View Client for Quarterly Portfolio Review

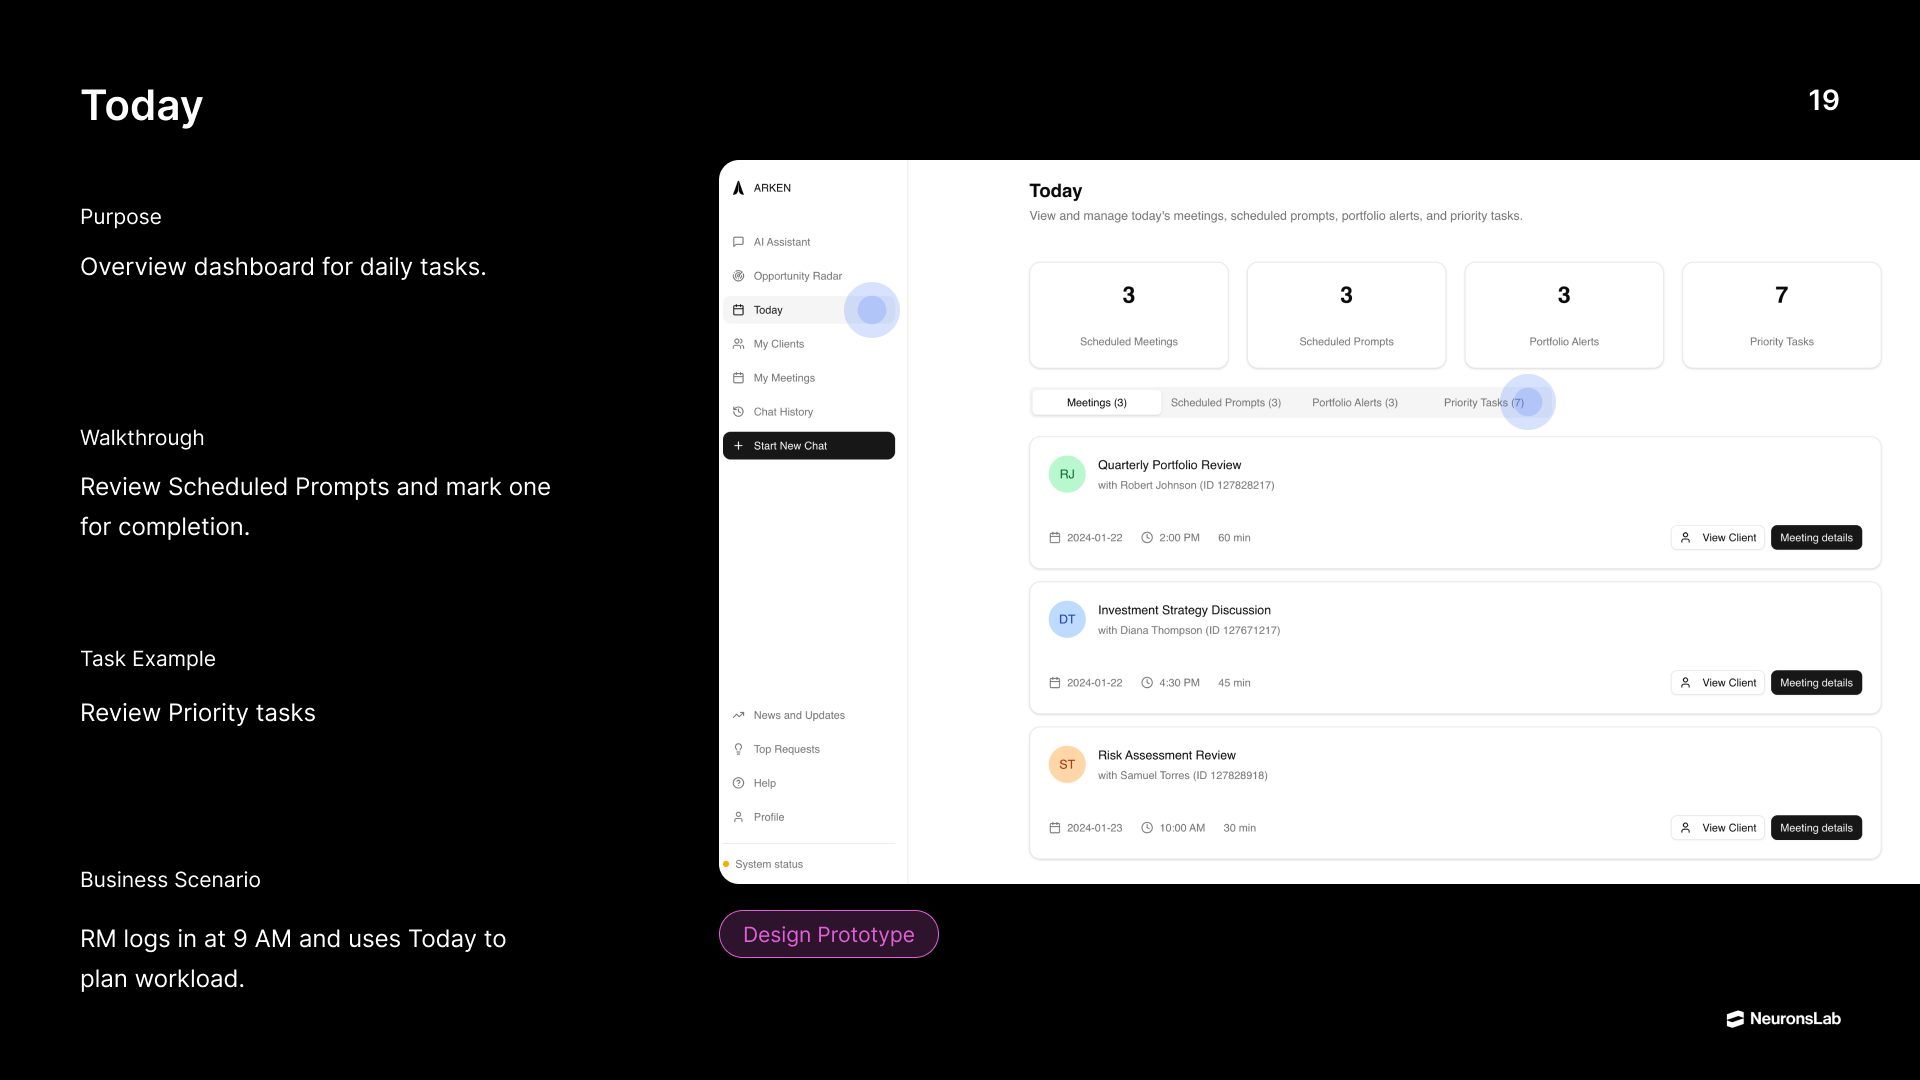click(x=1717, y=538)
